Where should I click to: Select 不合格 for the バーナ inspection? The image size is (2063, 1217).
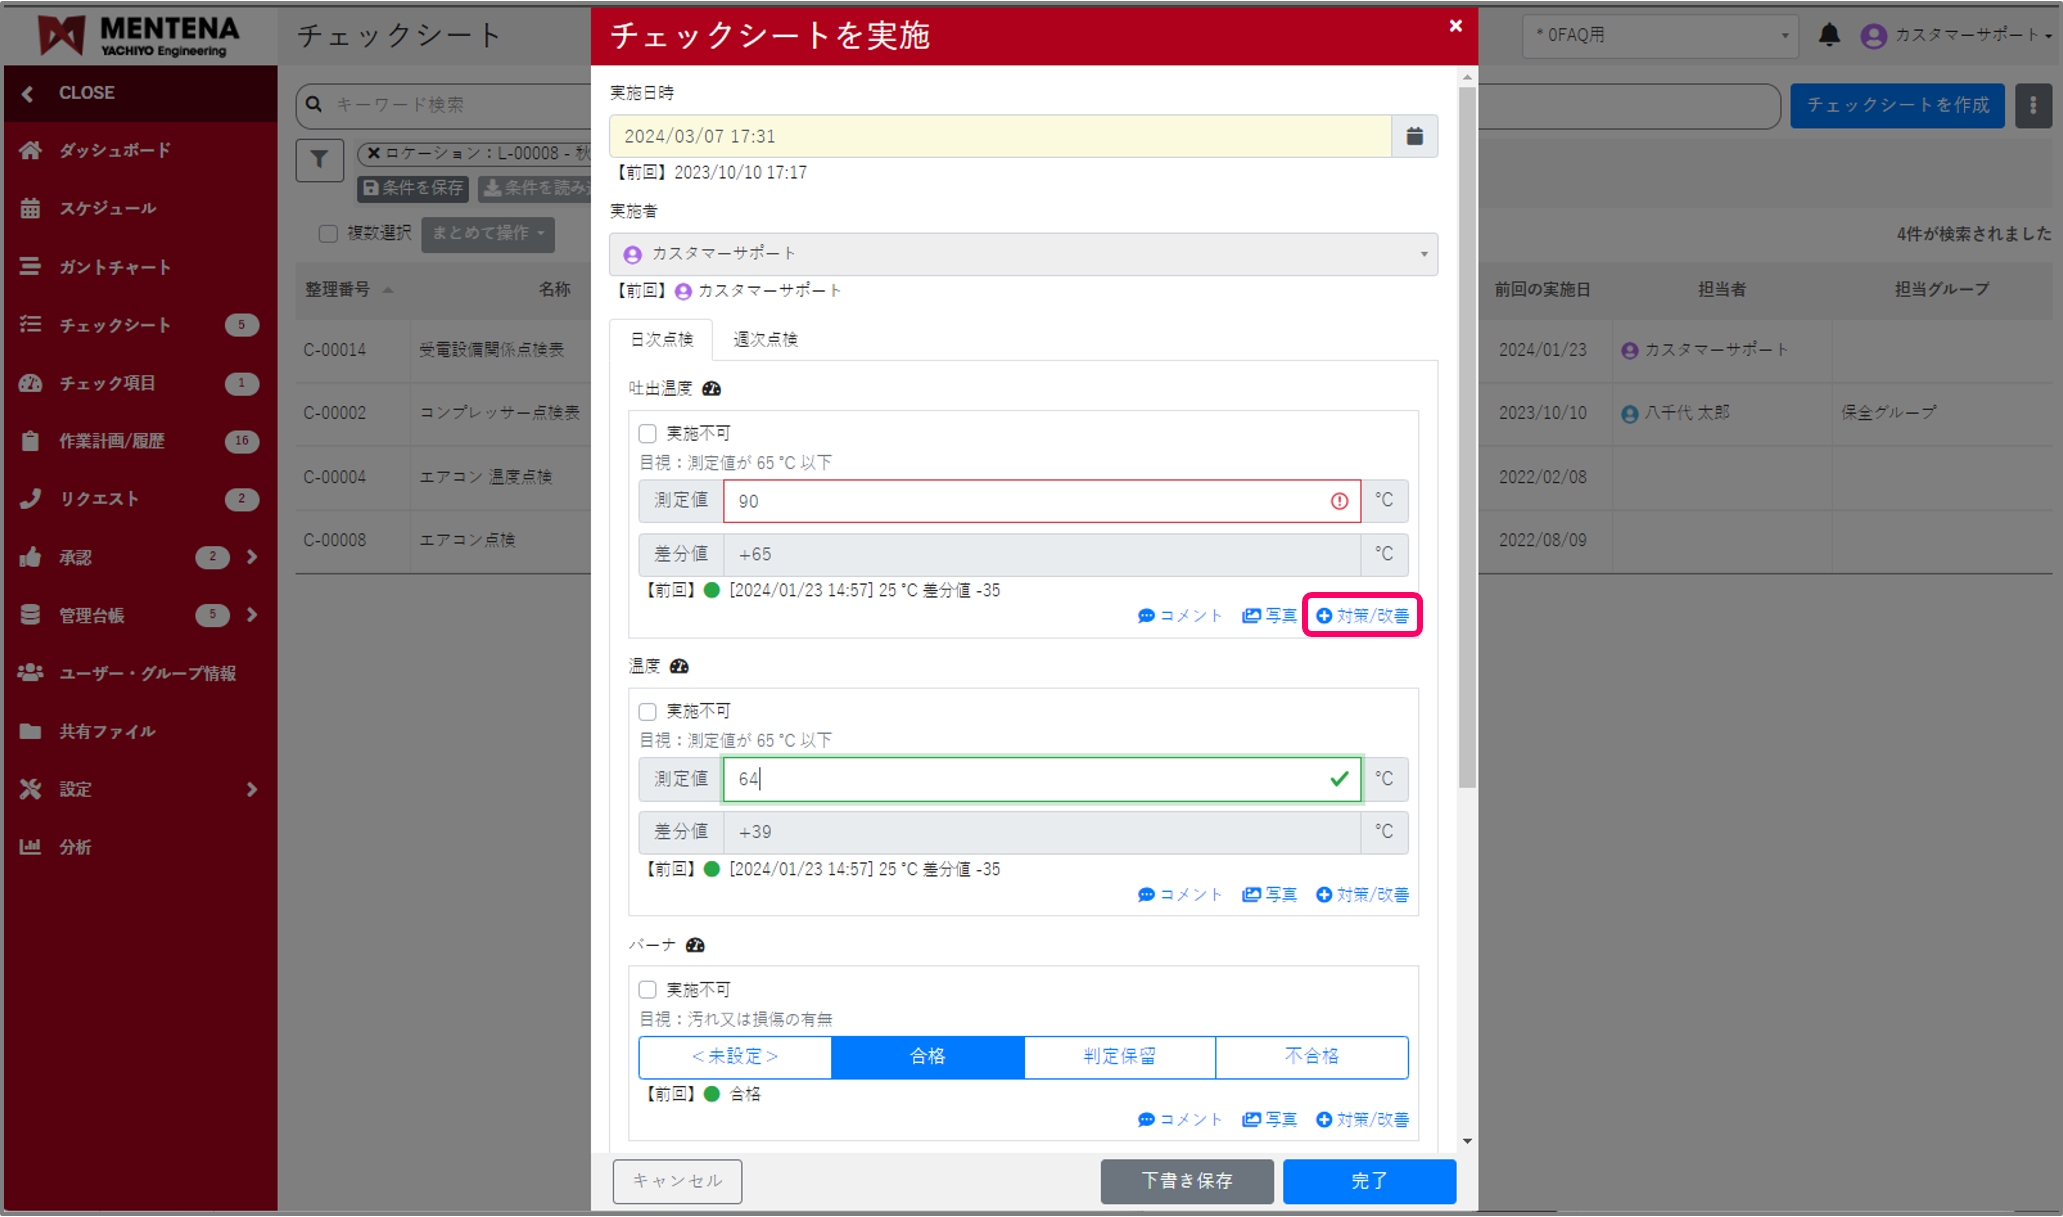click(1311, 1057)
